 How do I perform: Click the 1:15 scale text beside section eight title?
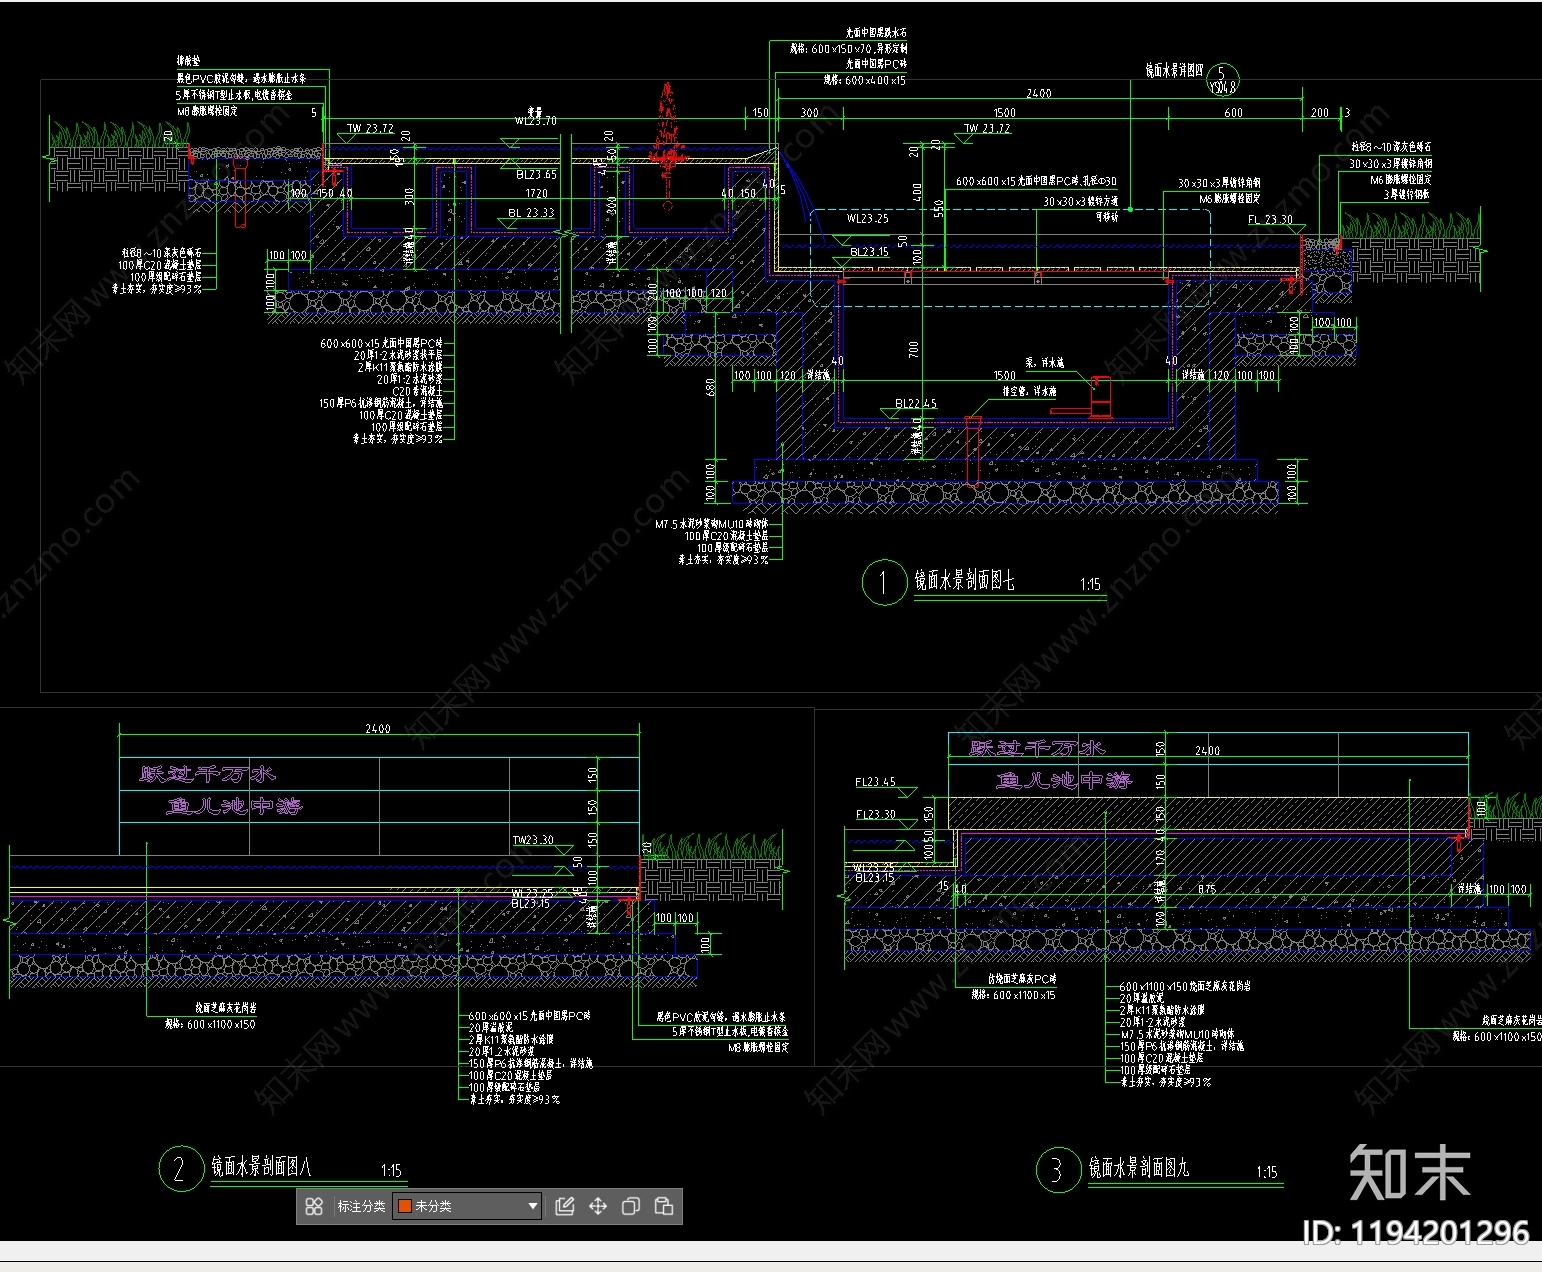coord(391,1170)
